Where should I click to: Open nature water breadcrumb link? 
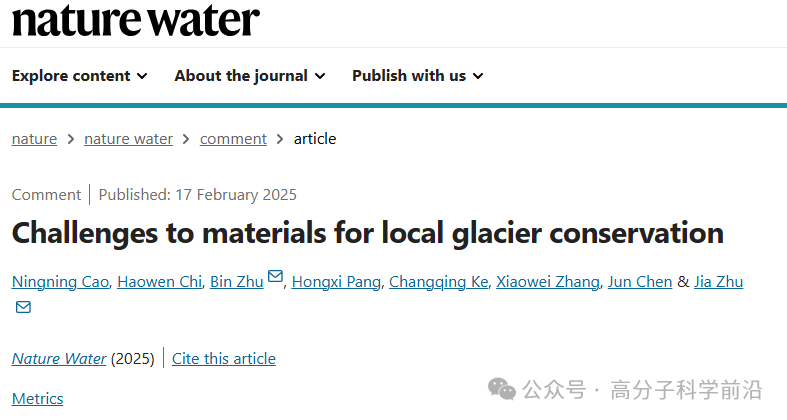click(x=128, y=138)
